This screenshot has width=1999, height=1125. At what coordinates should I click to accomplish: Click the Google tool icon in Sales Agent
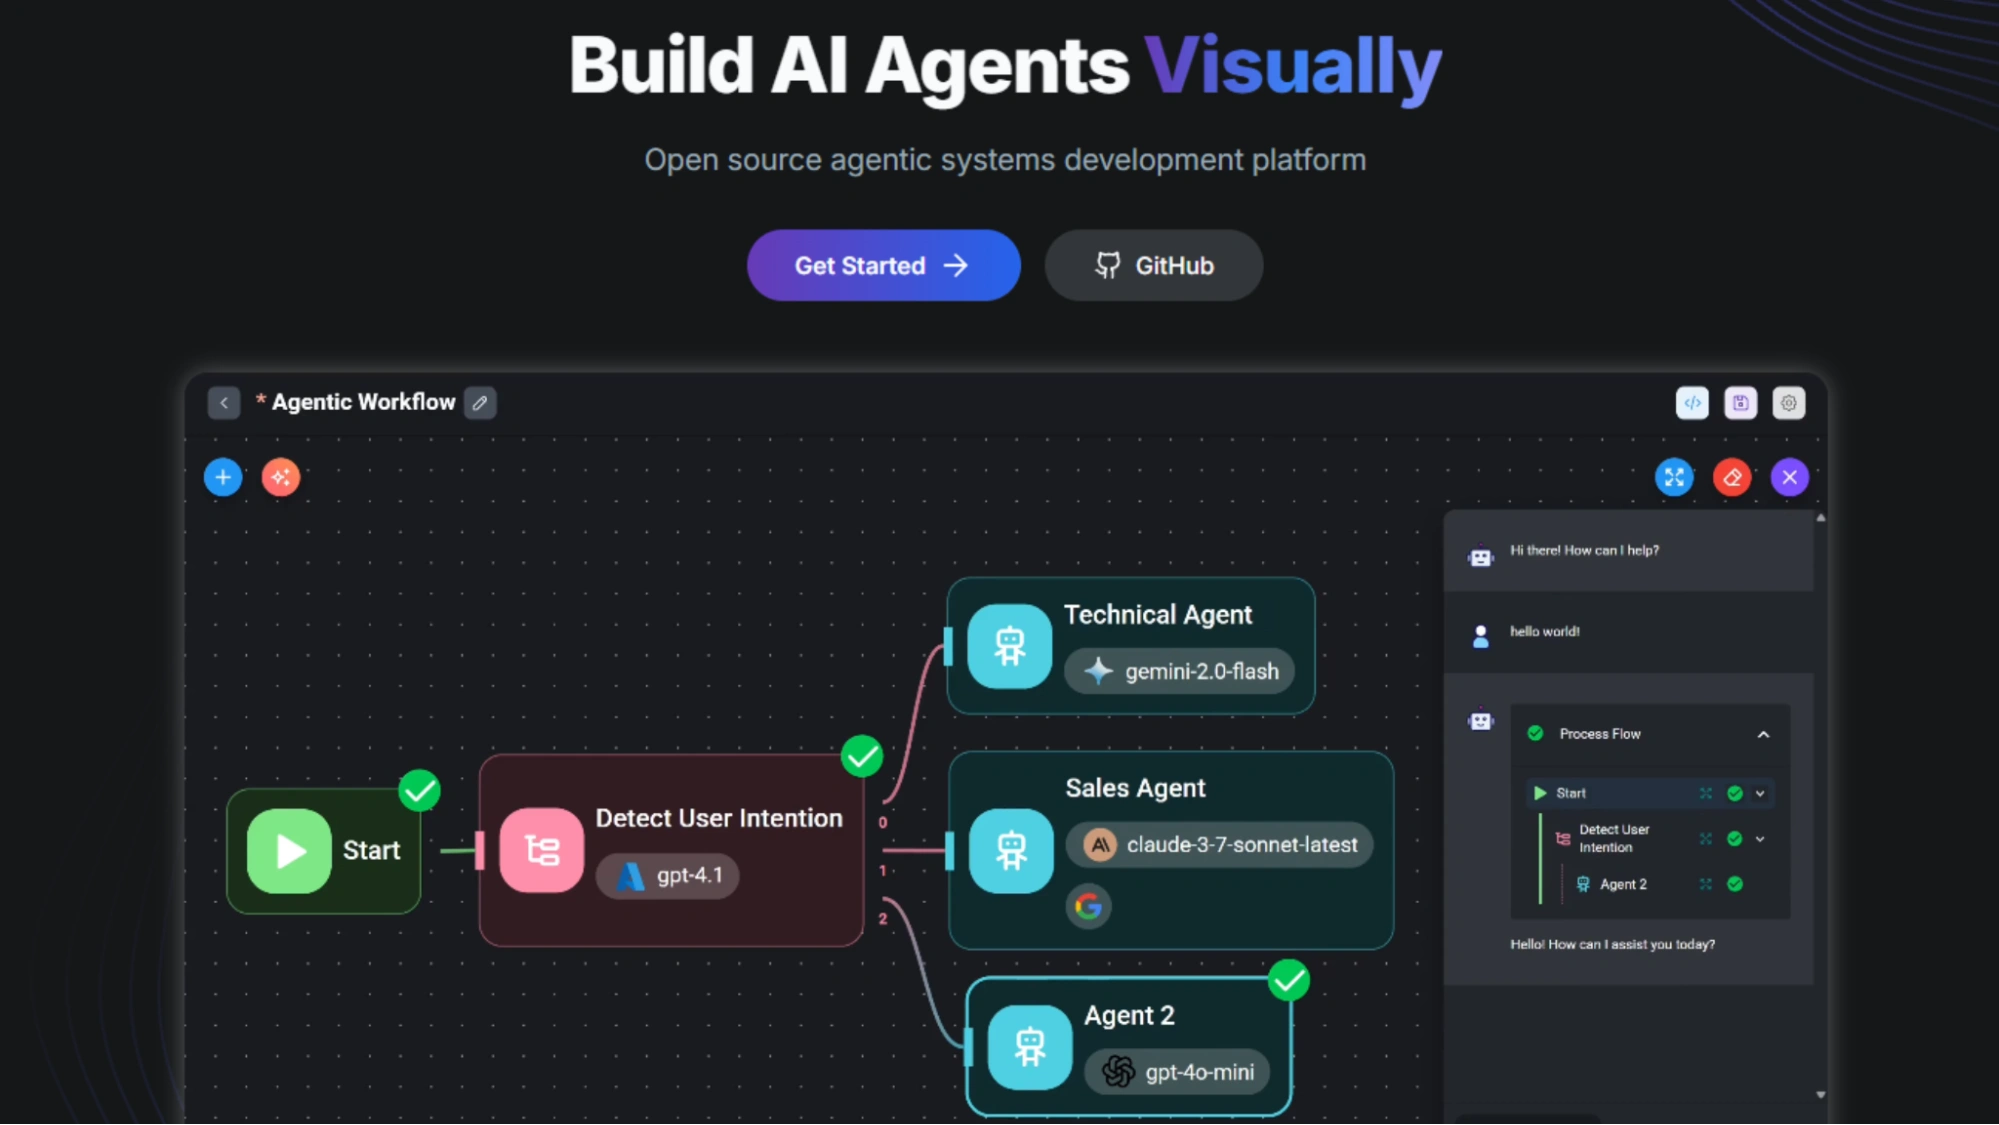point(1088,906)
